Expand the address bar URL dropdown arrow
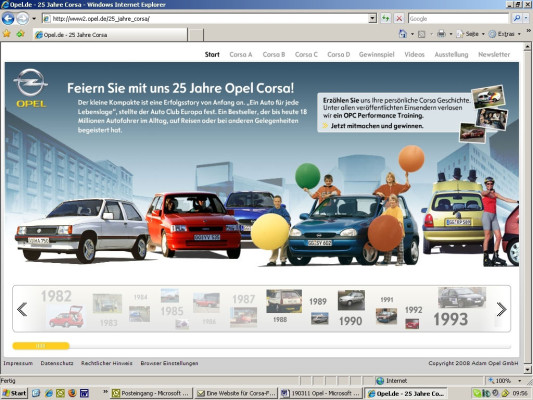 [373, 18]
